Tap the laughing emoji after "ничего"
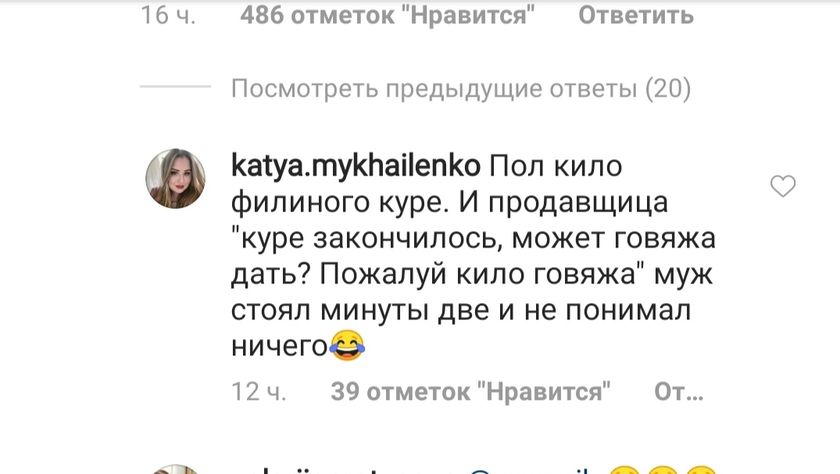 tap(347, 345)
